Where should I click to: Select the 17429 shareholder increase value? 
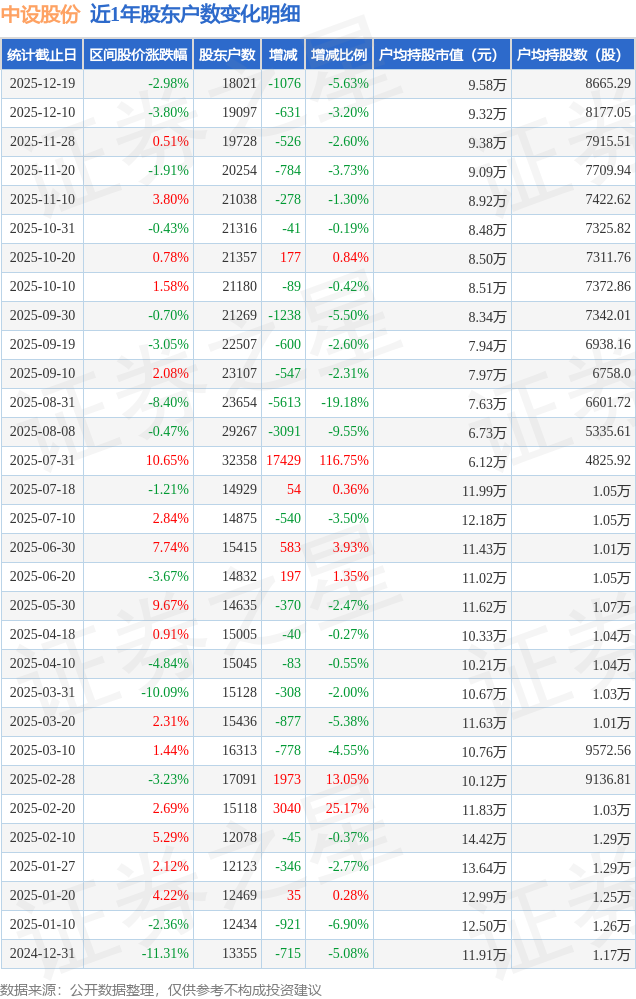click(x=283, y=461)
